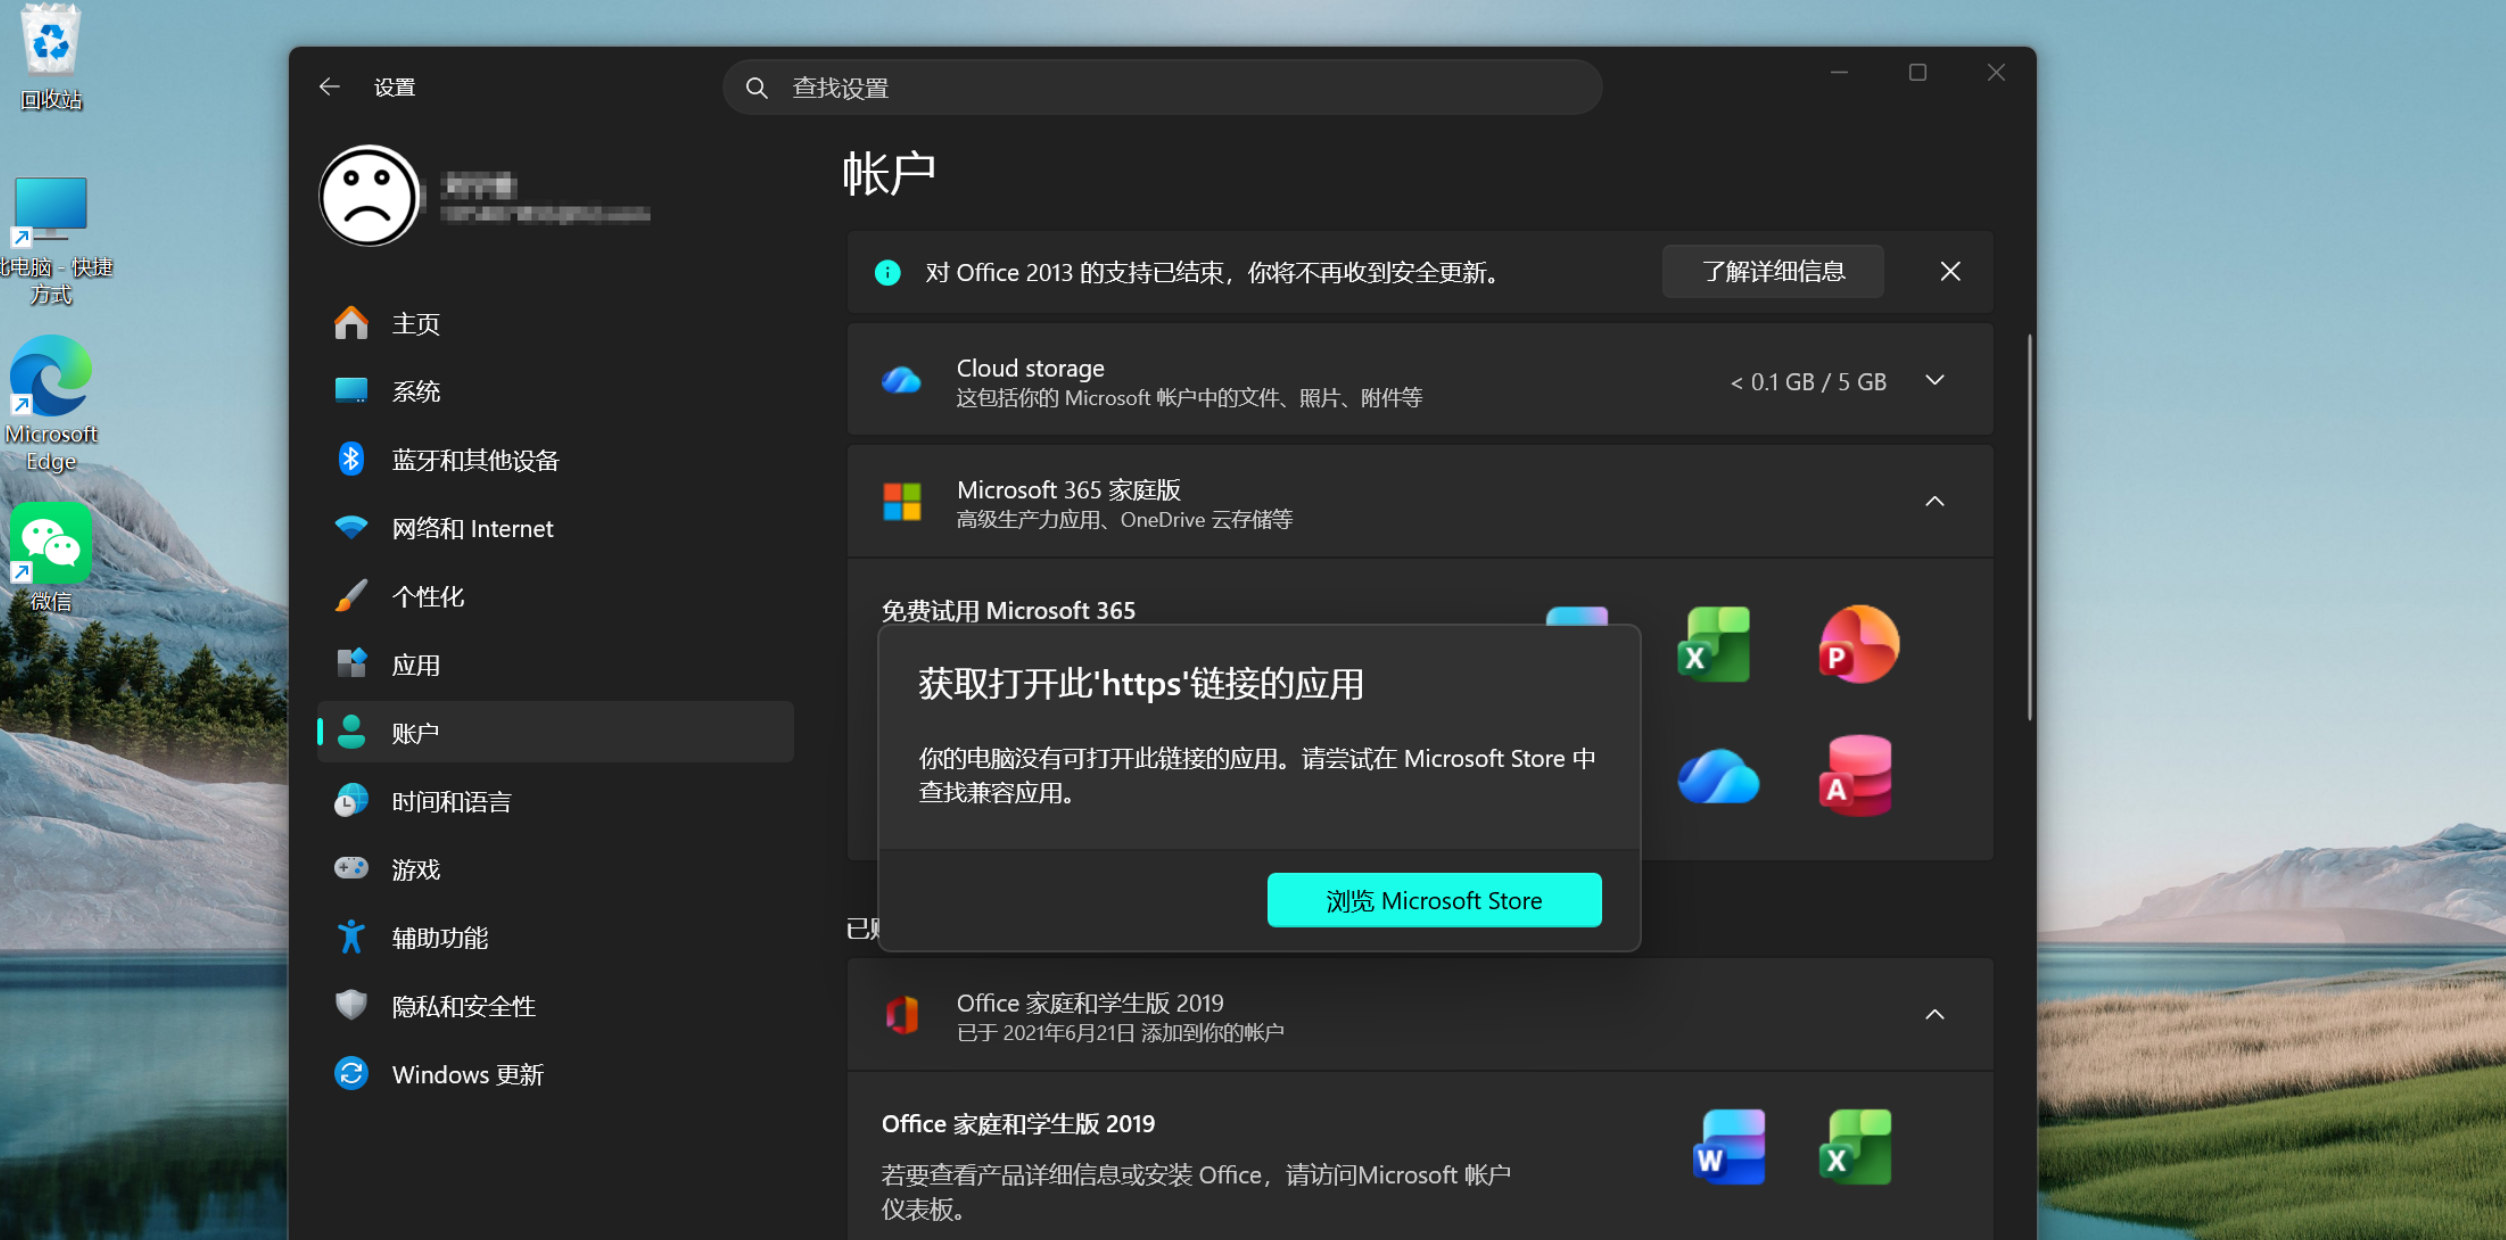The width and height of the screenshot is (2506, 1240).
Task: Open 游戏 settings page
Action: pos(555,869)
